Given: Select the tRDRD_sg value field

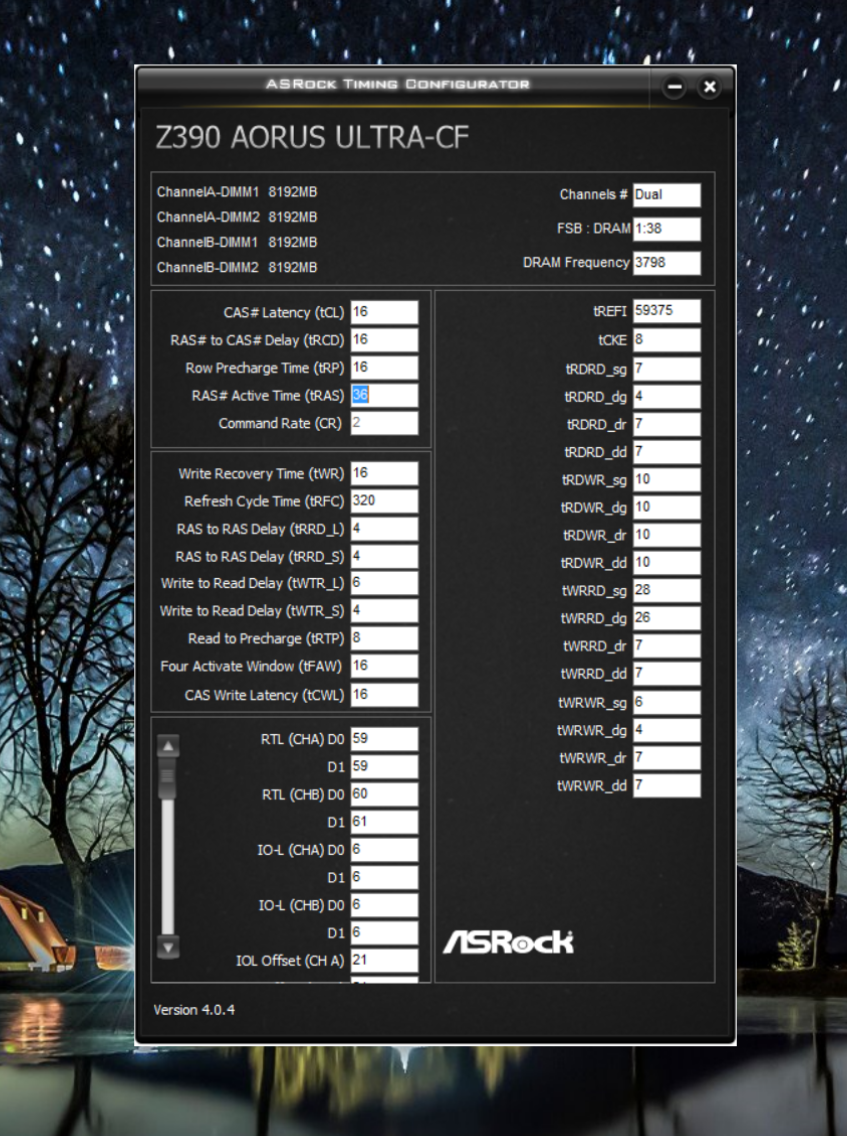Looking at the screenshot, I should [667, 369].
